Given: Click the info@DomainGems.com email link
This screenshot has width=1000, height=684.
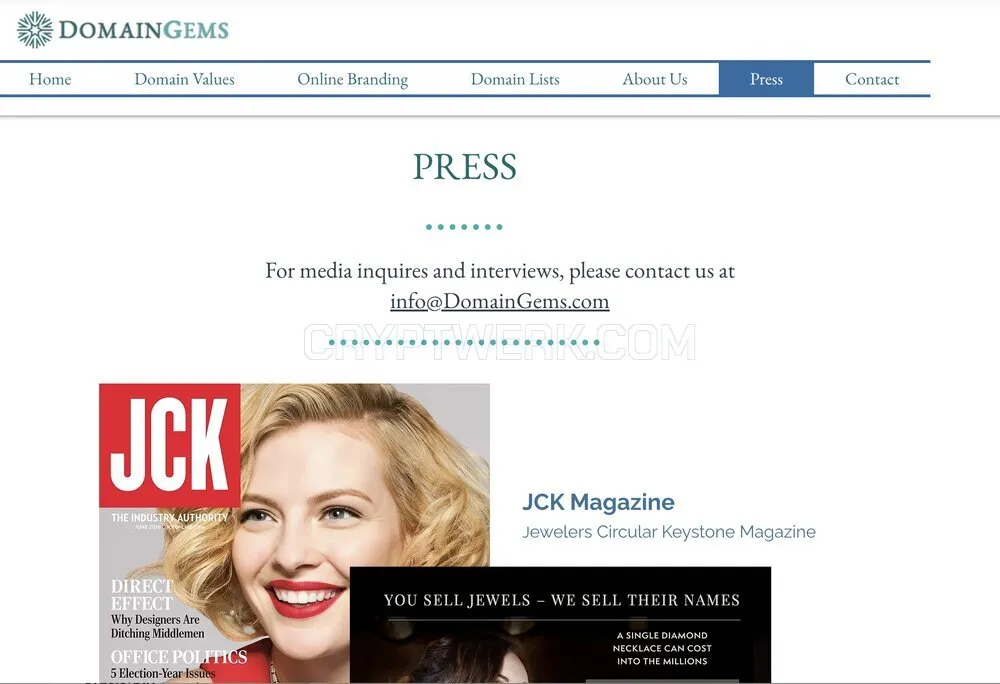Looking at the screenshot, I should [499, 301].
